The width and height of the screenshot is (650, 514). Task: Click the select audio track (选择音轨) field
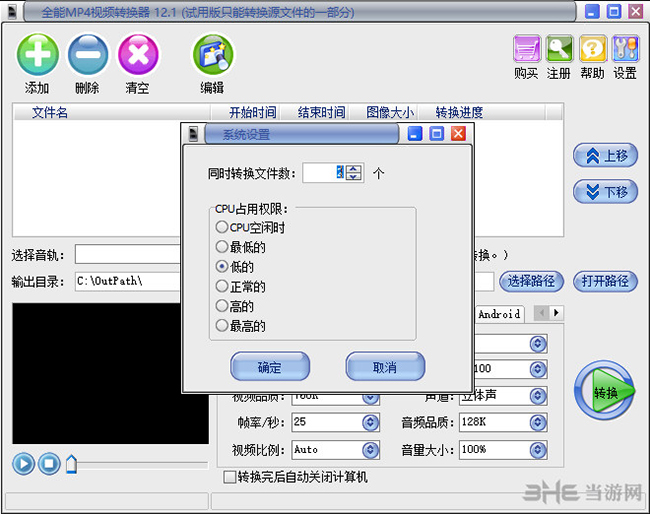click(x=128, y=254)
